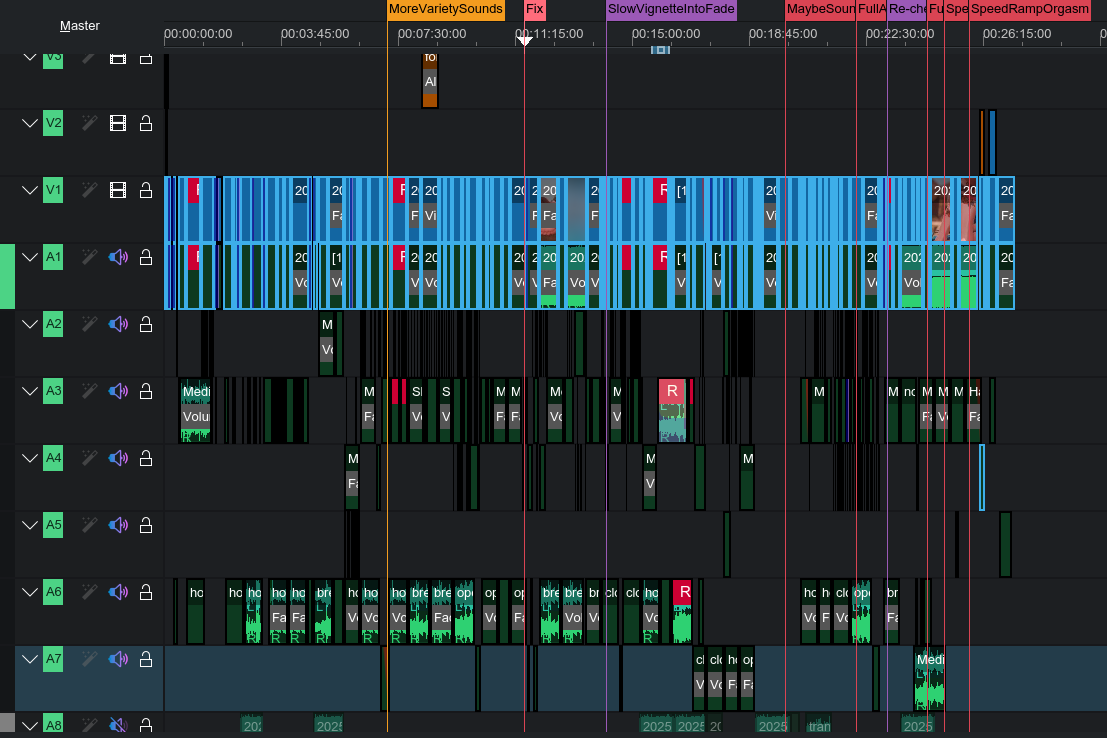
Task: Collapse track A1 with its chevron
Action: (x=30, y=257)
